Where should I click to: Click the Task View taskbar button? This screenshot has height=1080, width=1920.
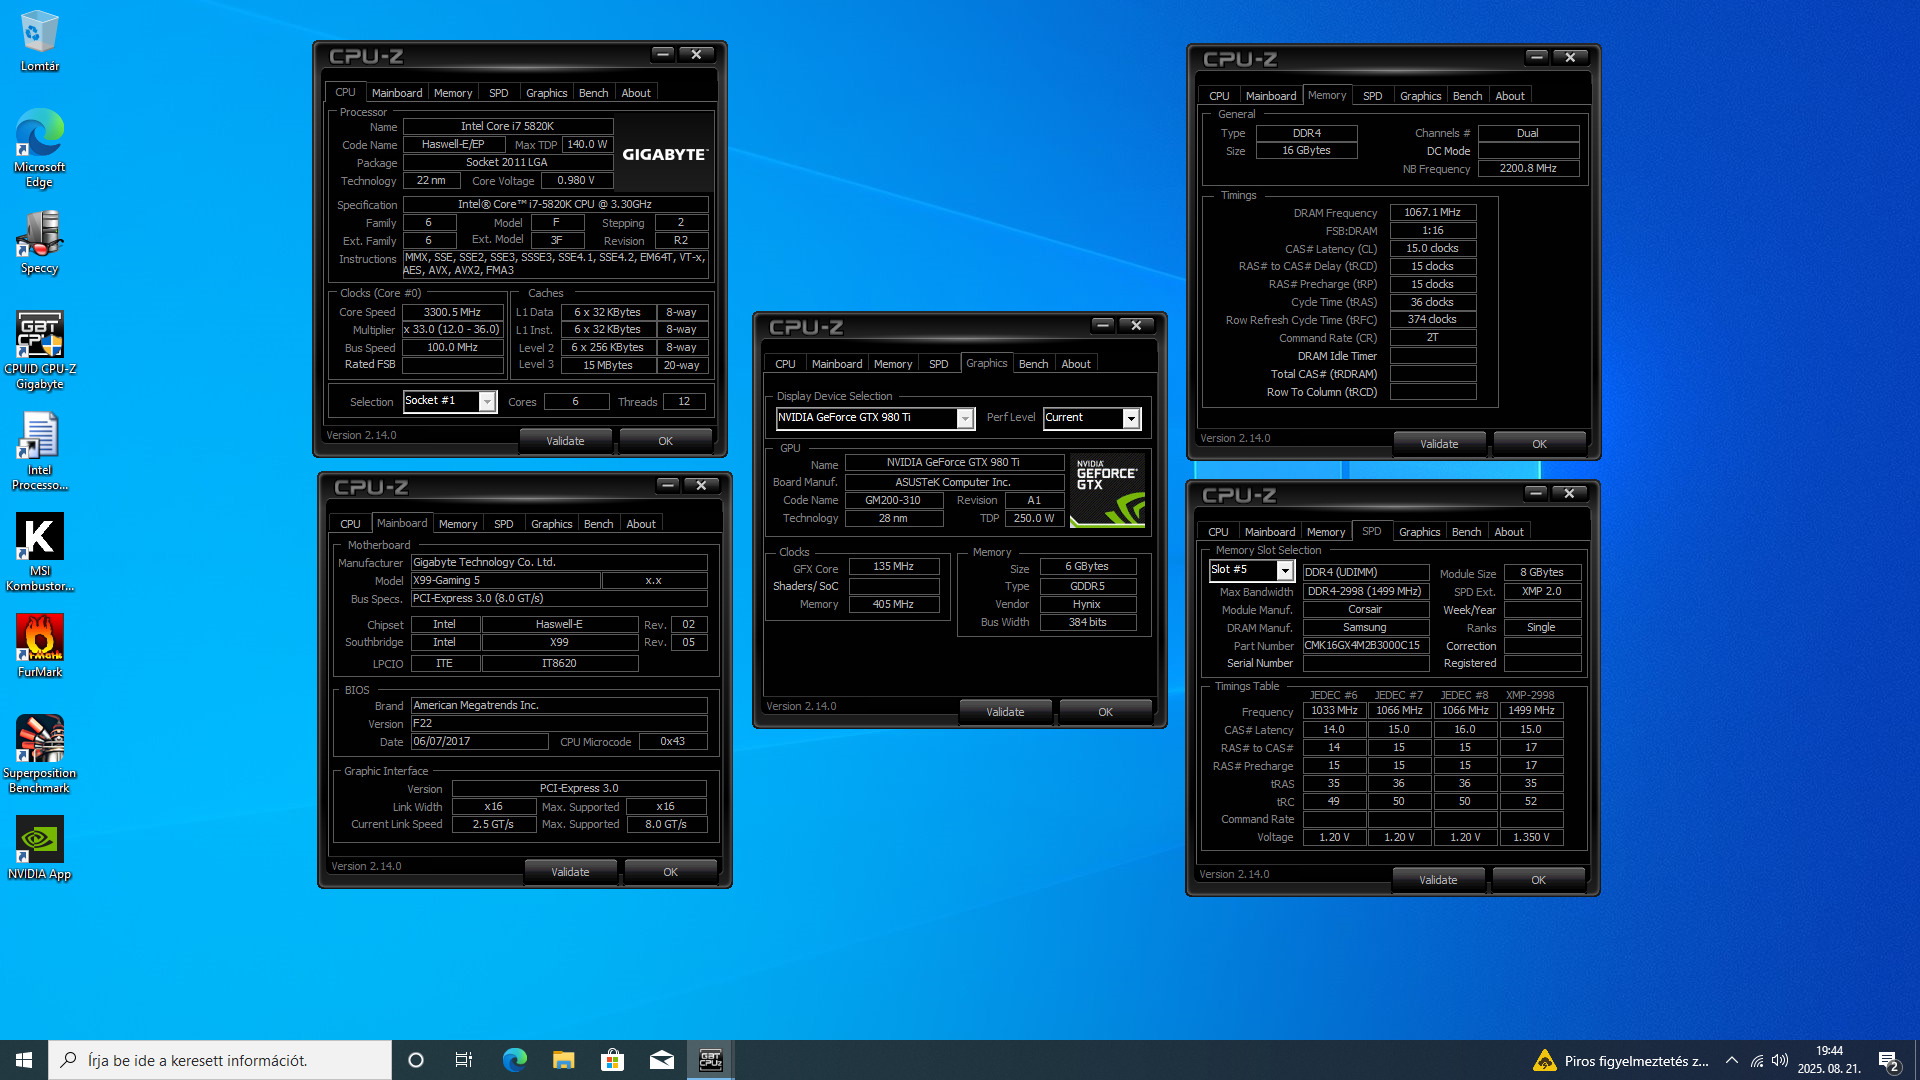tap(464, 1060)
